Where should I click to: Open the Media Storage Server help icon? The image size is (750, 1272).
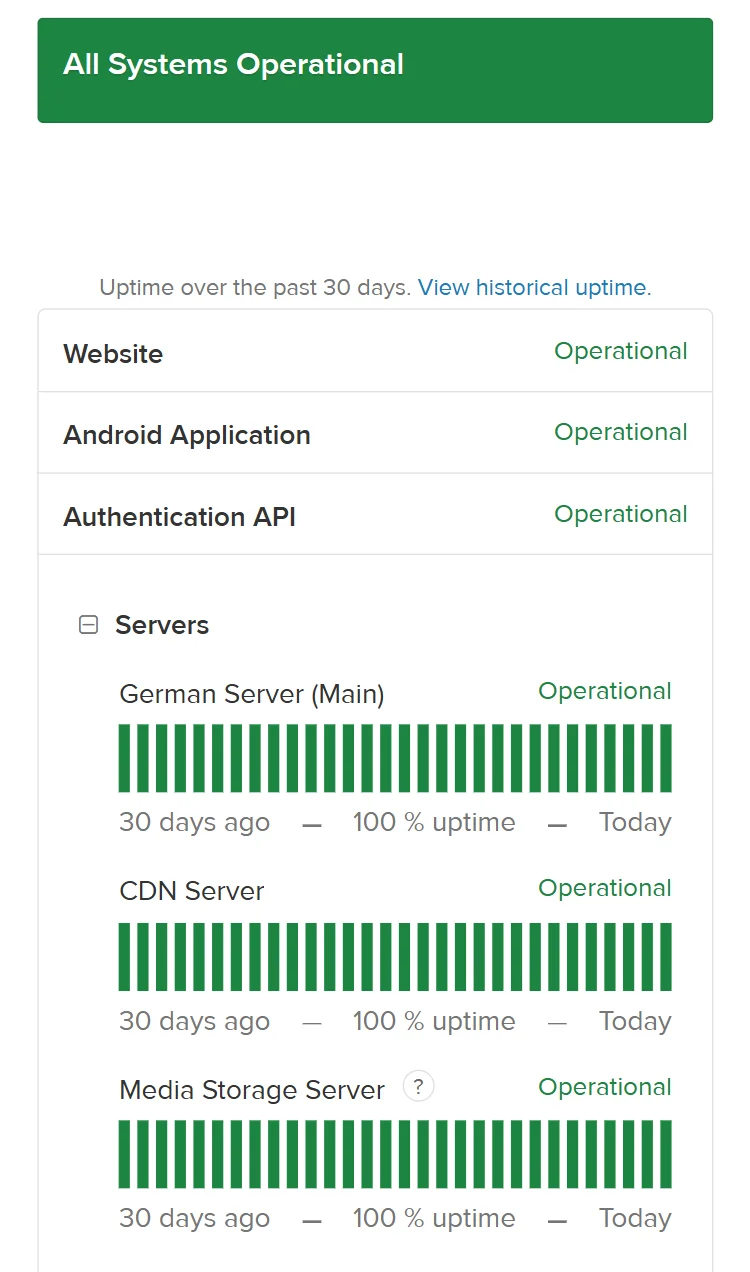pyautogui.click(x=419, y=1086)
